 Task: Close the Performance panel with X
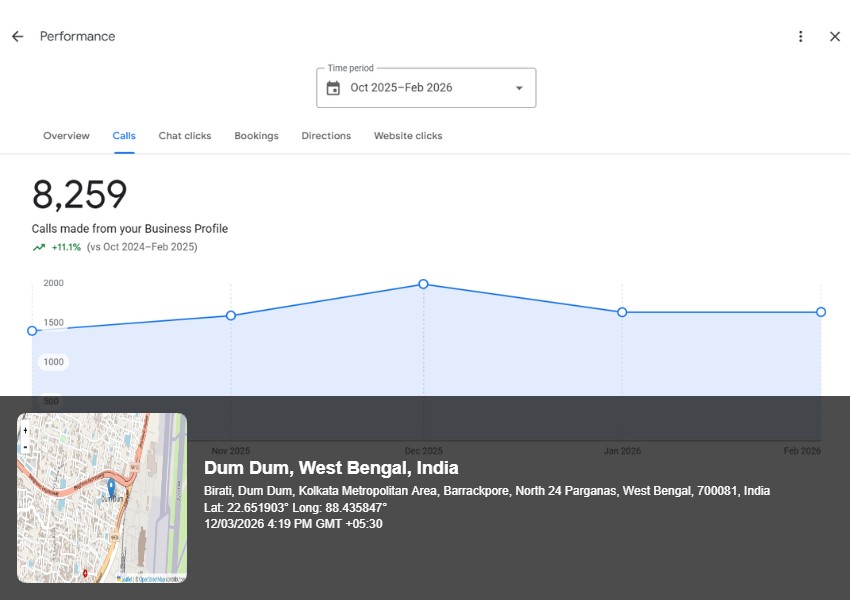click(835, 36)
